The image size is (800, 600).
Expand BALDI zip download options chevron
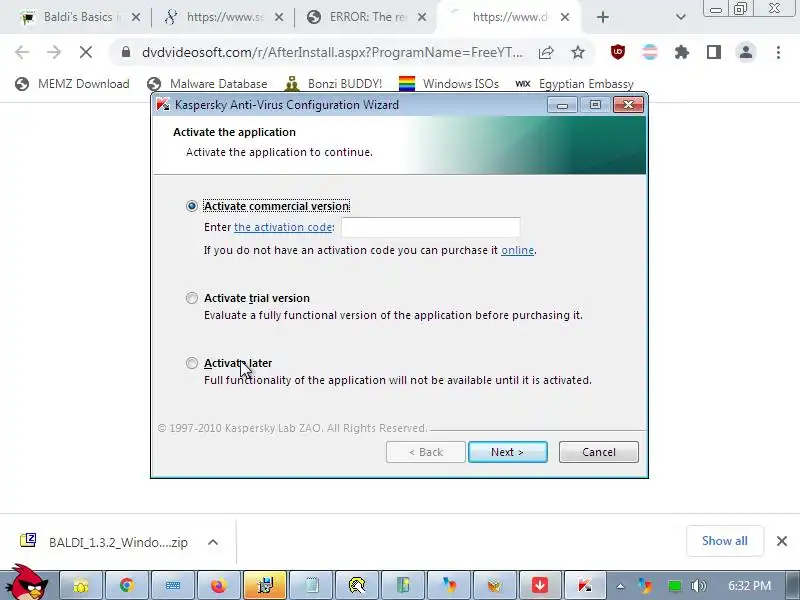tap(213, 542)
